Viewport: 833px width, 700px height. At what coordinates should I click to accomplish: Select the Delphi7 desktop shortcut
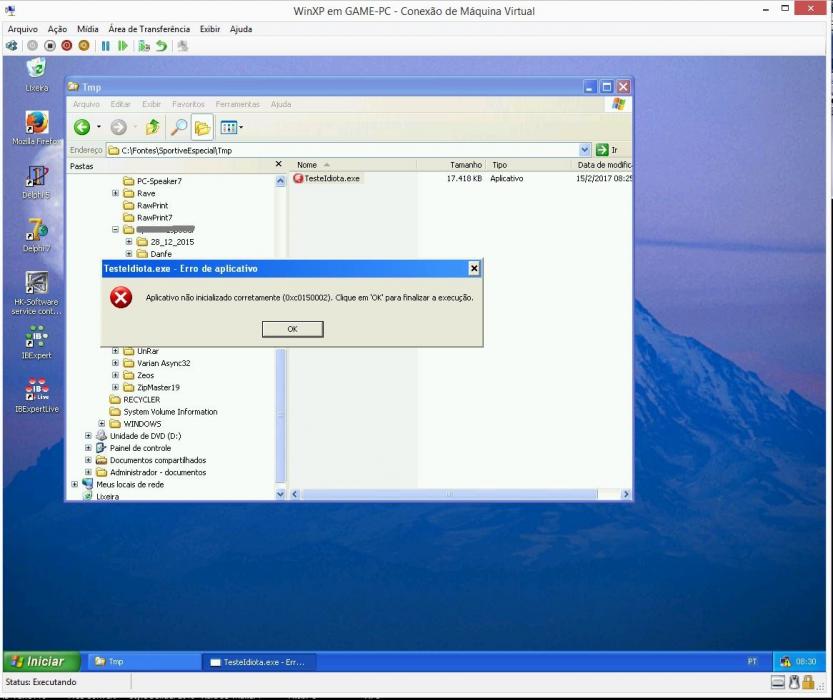37,235
